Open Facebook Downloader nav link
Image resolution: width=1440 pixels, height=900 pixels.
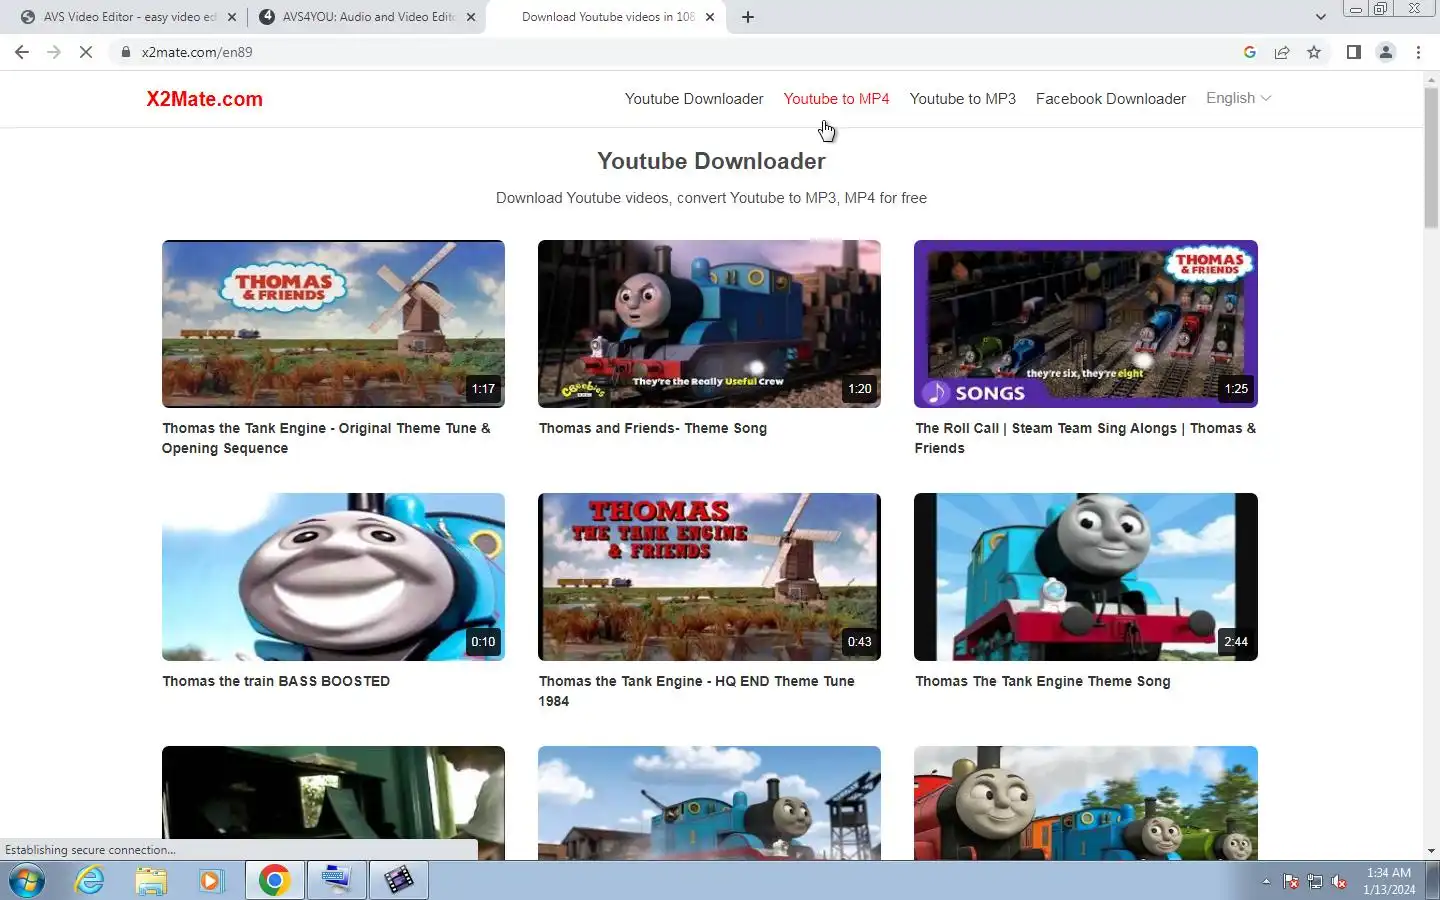[1111, 99]
